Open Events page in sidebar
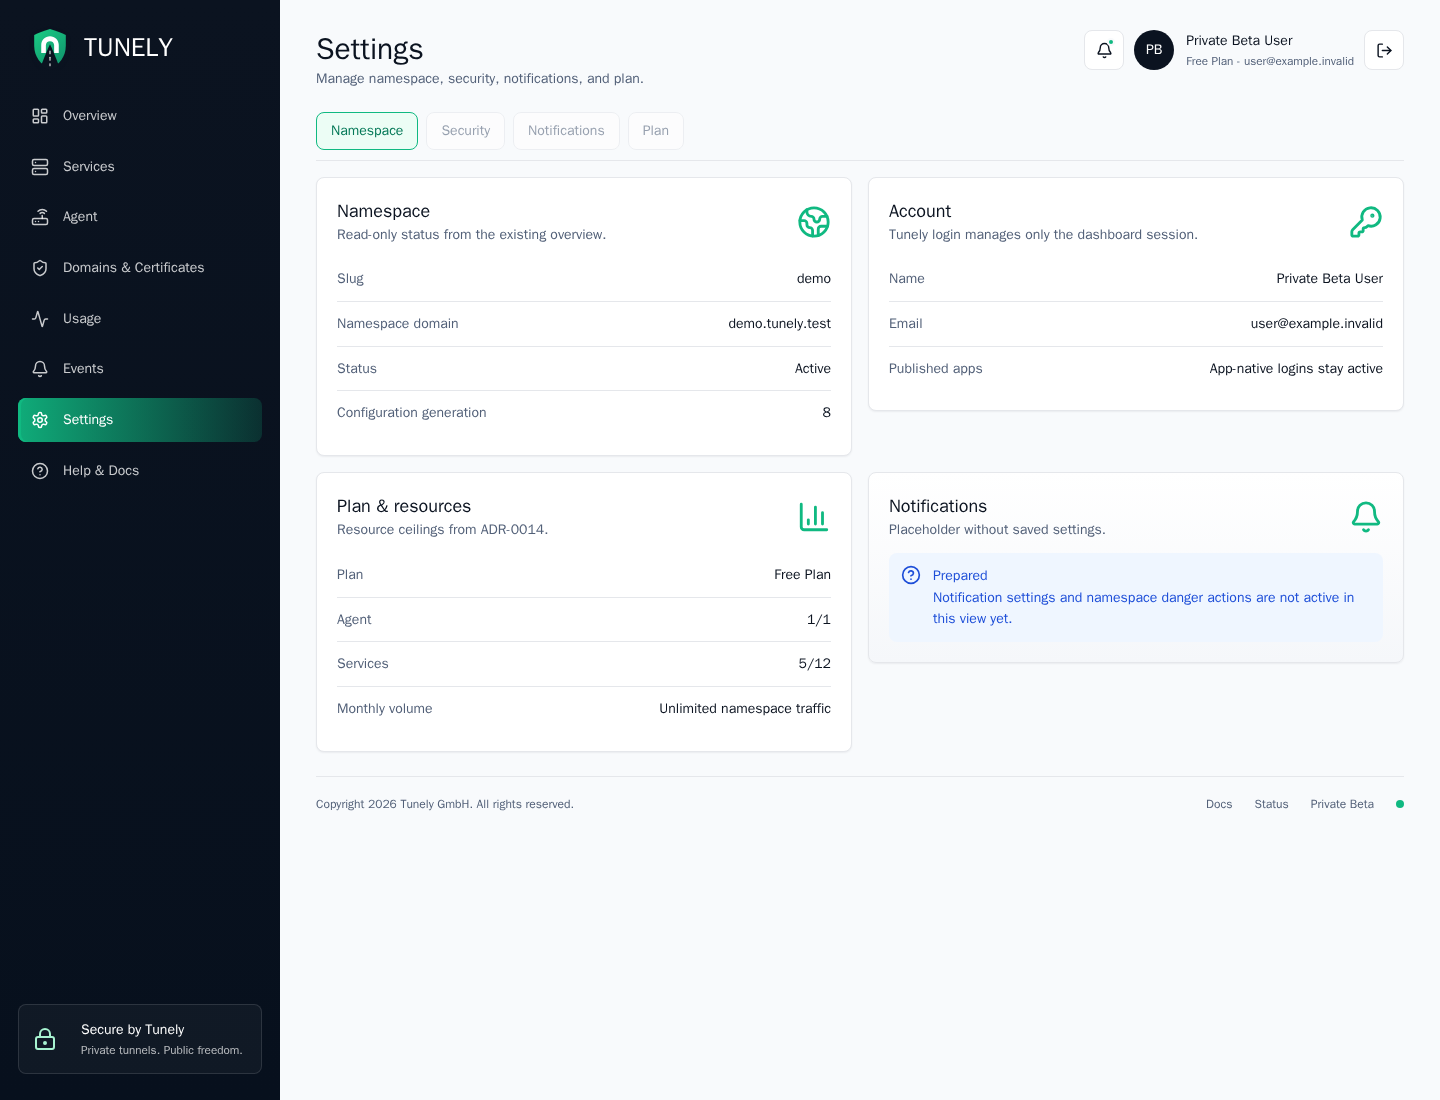 point(140,369)
